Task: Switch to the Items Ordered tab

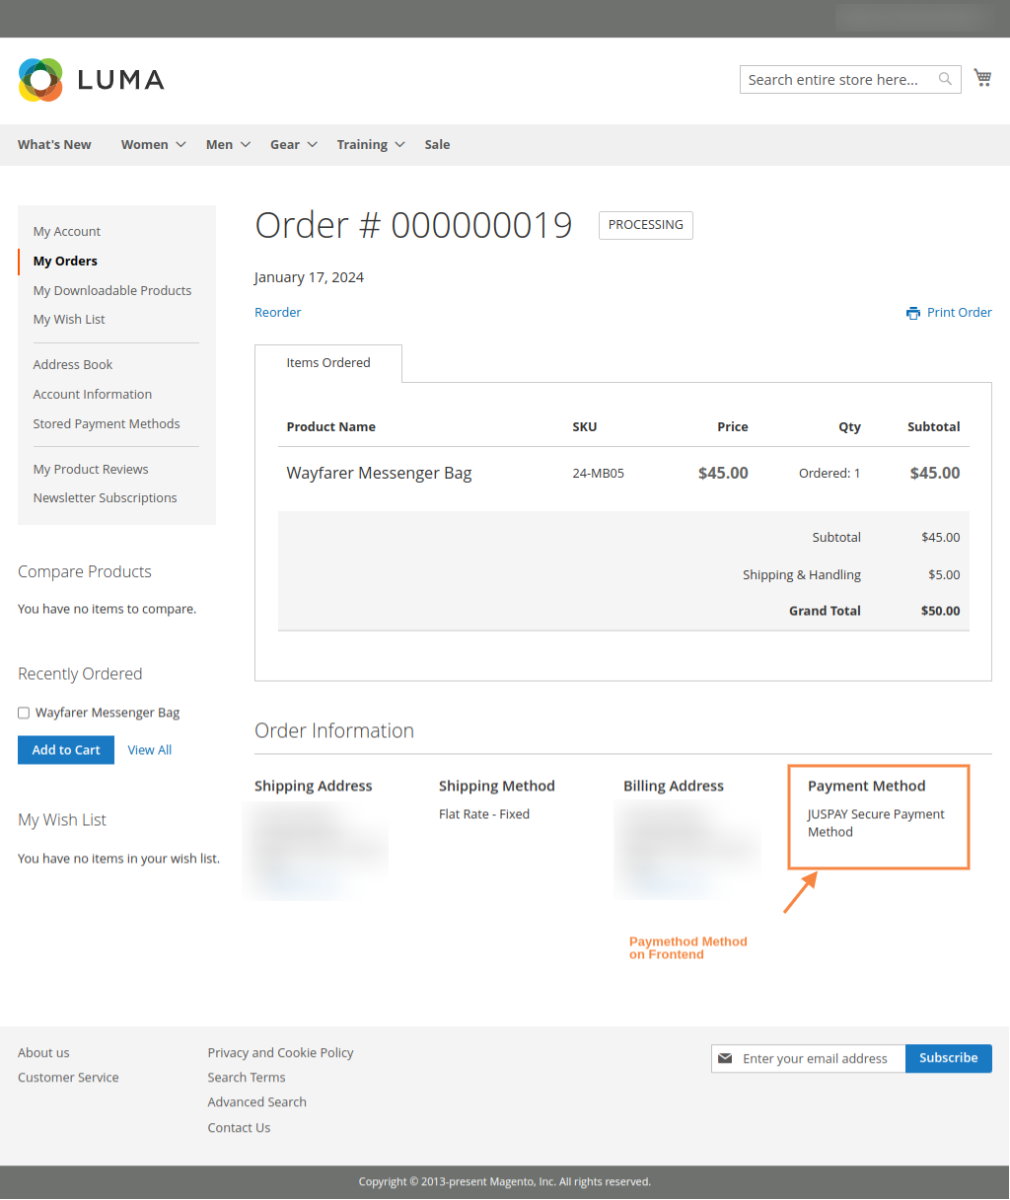Action: 328,363
